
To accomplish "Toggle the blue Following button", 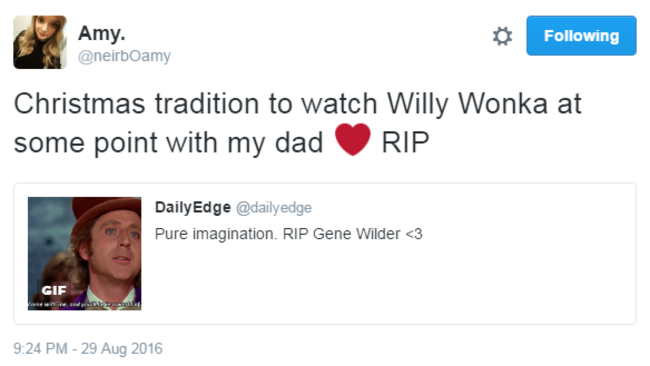I will point(581,36).
